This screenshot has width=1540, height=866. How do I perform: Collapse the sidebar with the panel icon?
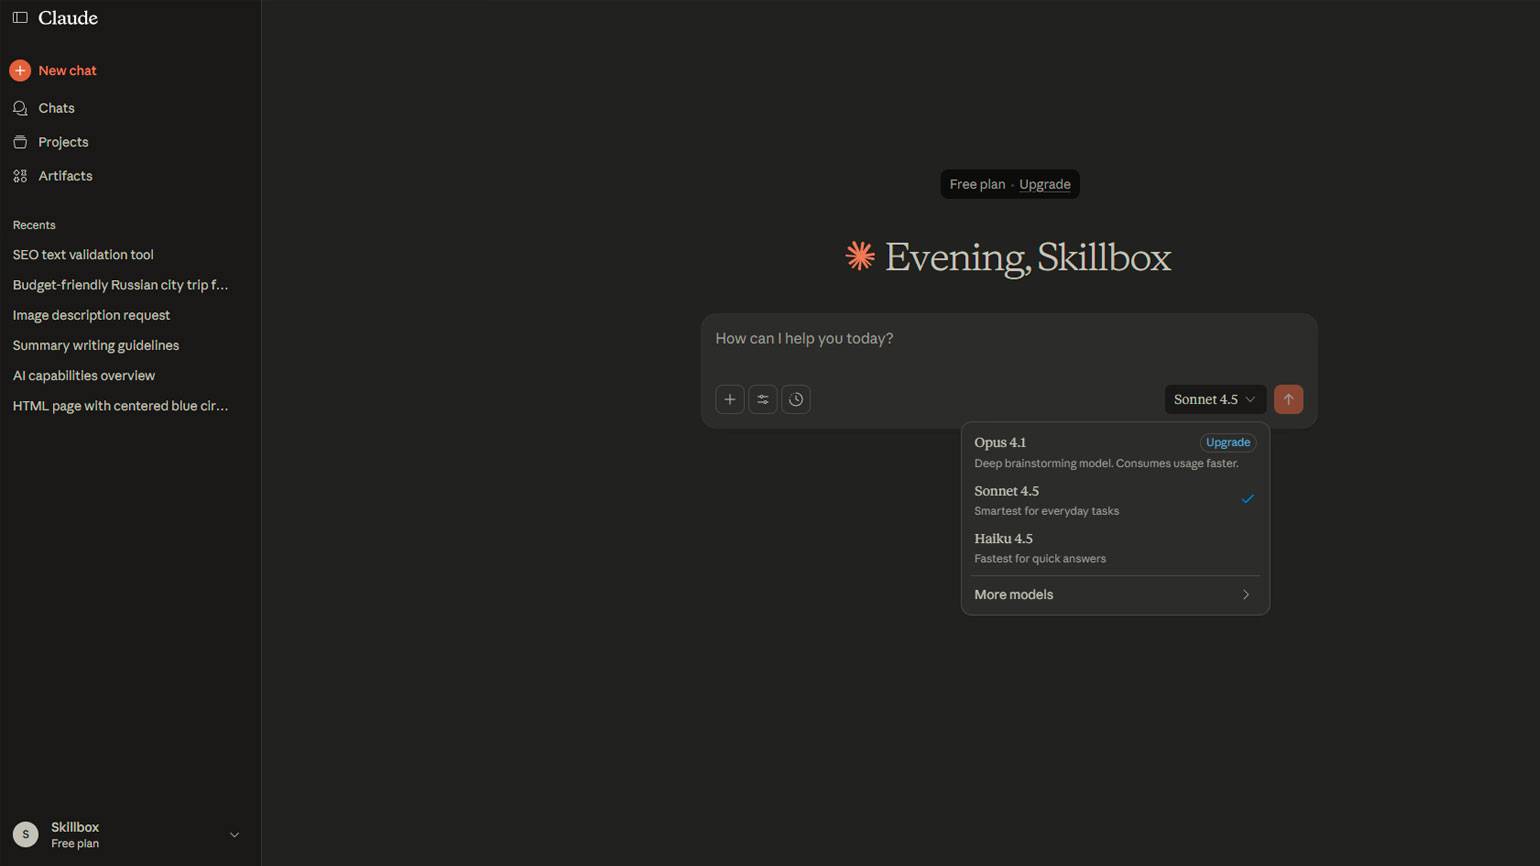(20, 18)
